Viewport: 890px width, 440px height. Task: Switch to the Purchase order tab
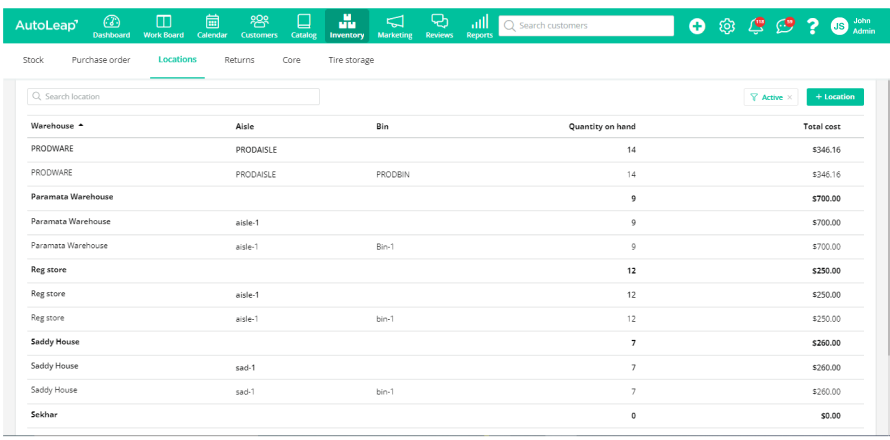click(101, 60)
